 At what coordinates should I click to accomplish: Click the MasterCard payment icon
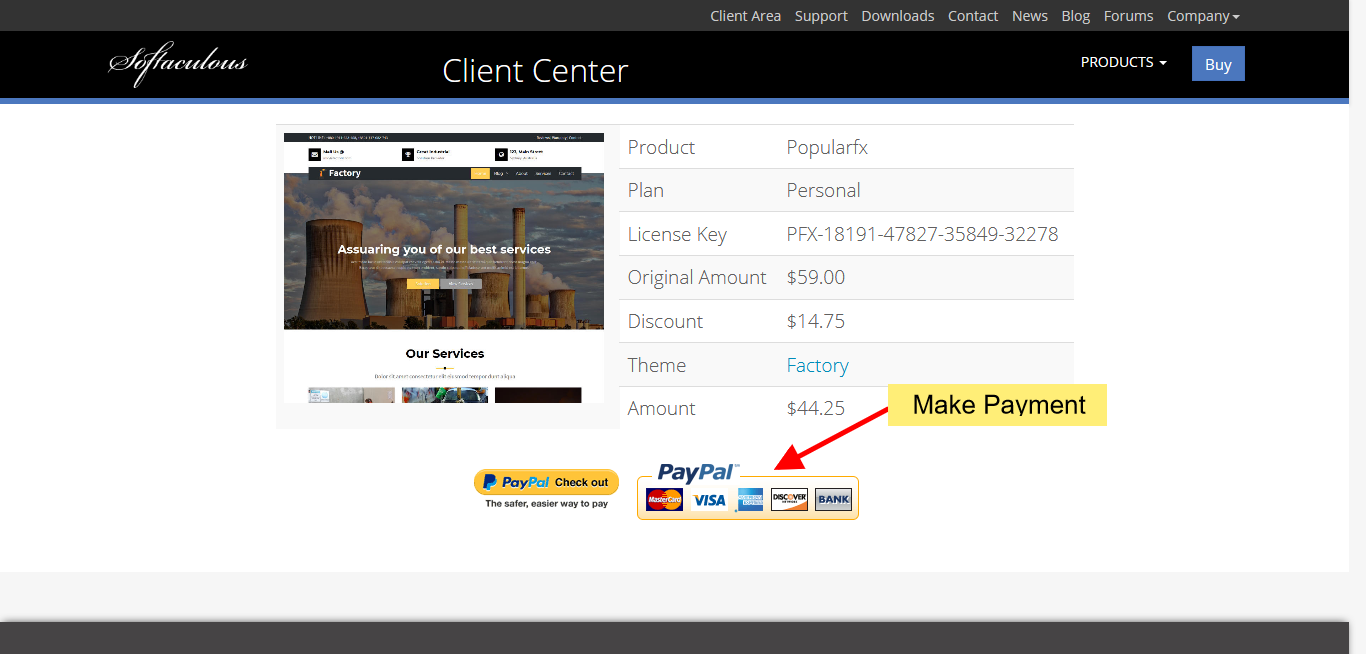(664, 499)
